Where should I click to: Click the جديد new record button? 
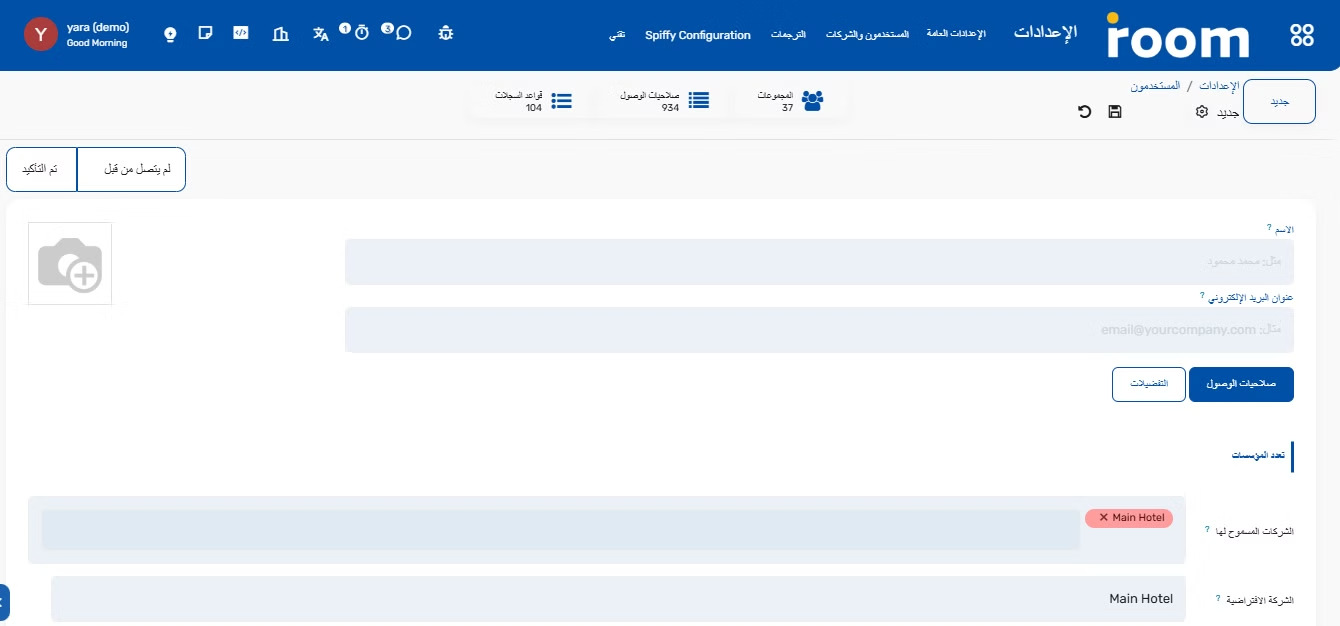click(1278, 102)
